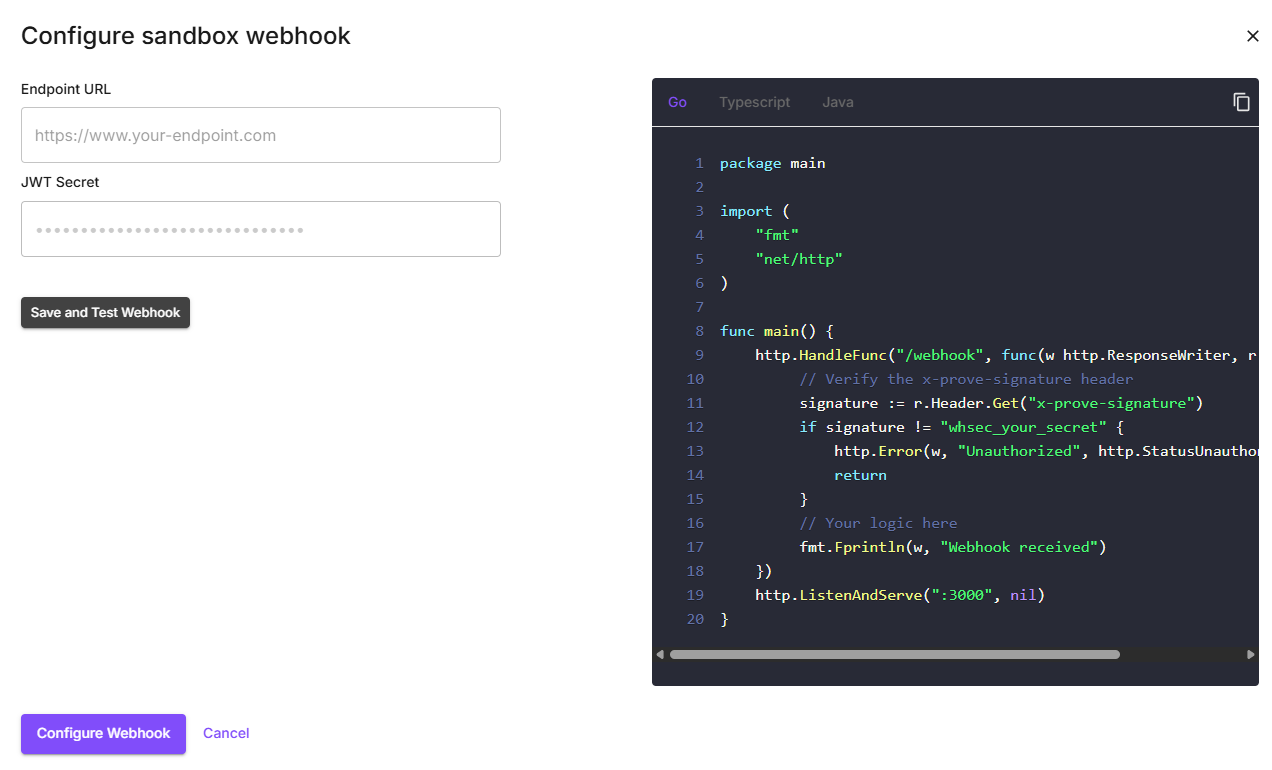1272x770 pixels.
Task: Click the right arrow of the code scrollbar
Action: pyautogui.click(x=1250, y=654)
